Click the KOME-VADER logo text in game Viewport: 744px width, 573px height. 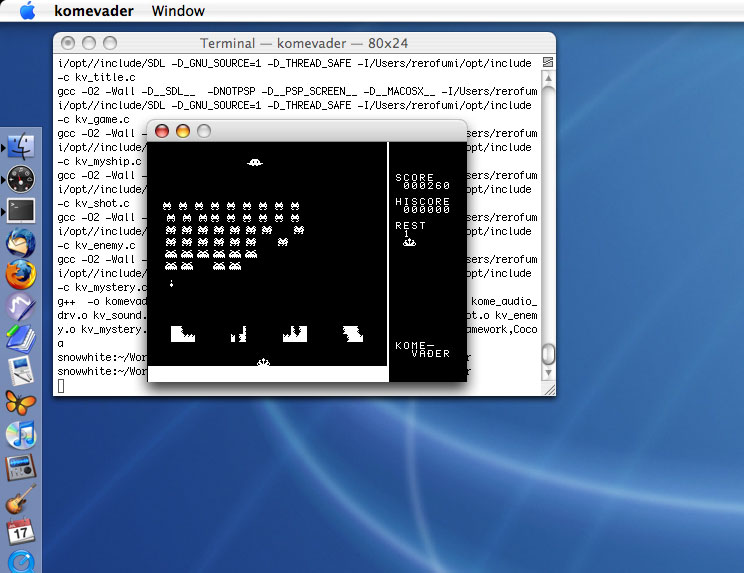(422, 350)
